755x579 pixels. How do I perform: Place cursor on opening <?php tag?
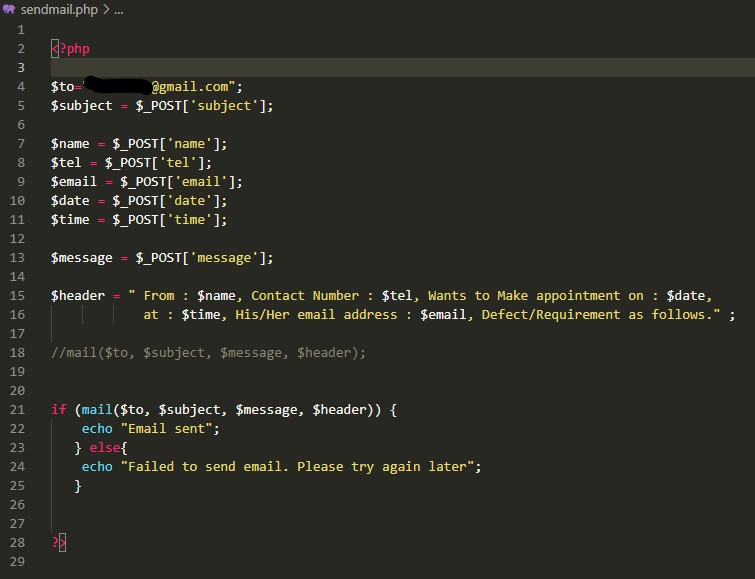coord(70,49)
